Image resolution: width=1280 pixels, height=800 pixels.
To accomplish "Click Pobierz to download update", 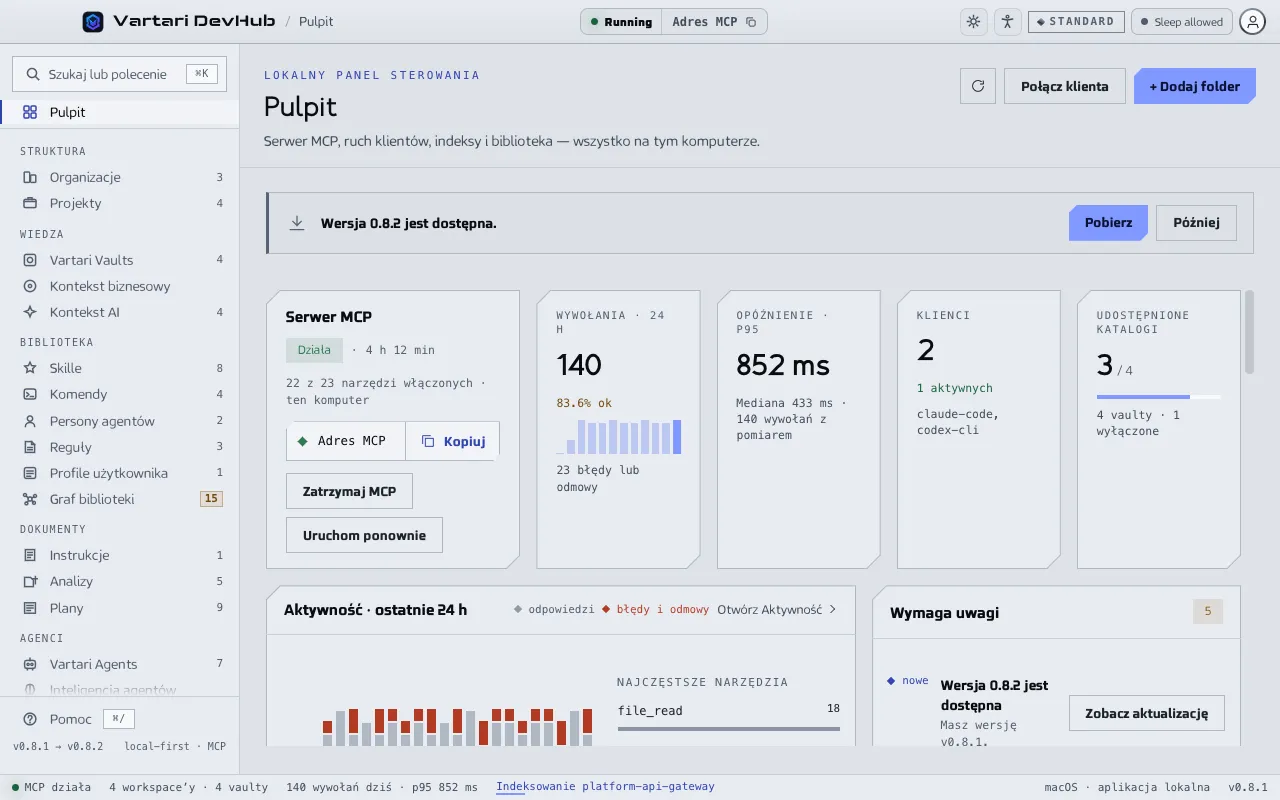I will pyautogui.click(x=1109, y=223).
